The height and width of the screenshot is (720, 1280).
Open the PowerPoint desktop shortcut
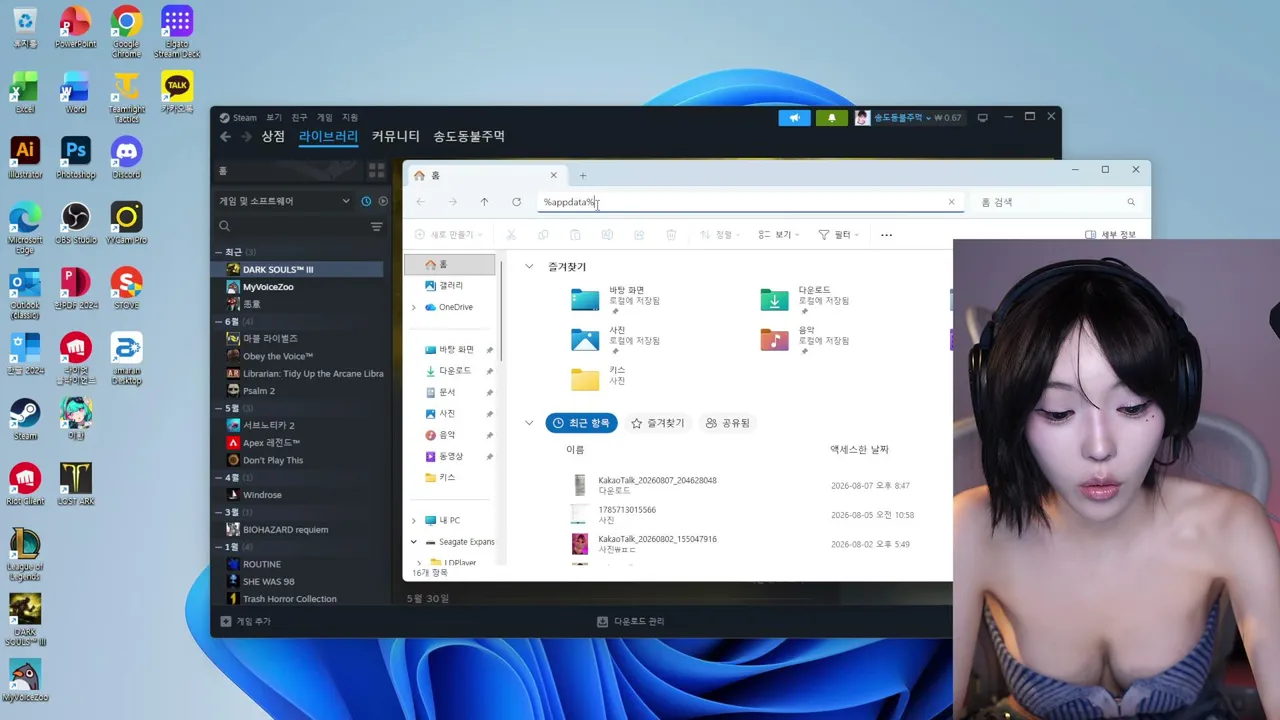click(76, 27)
